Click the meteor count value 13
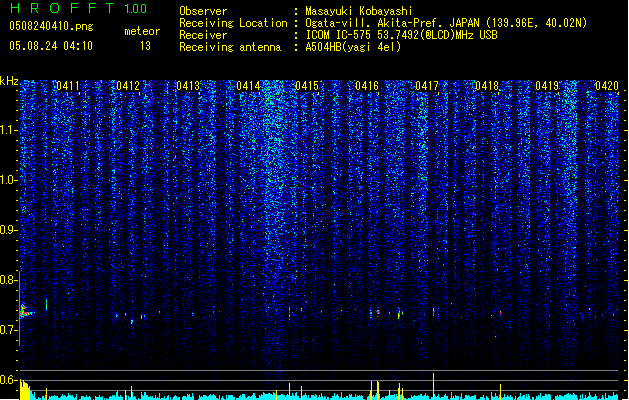 pyautogui.click(x=145, y=46)
